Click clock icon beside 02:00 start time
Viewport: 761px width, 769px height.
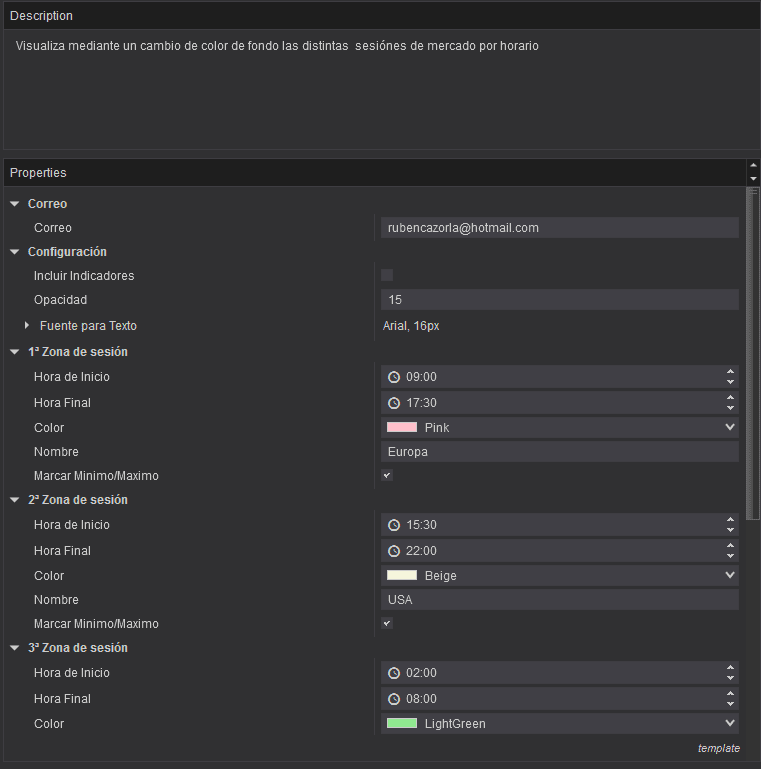tap(394, 673)
